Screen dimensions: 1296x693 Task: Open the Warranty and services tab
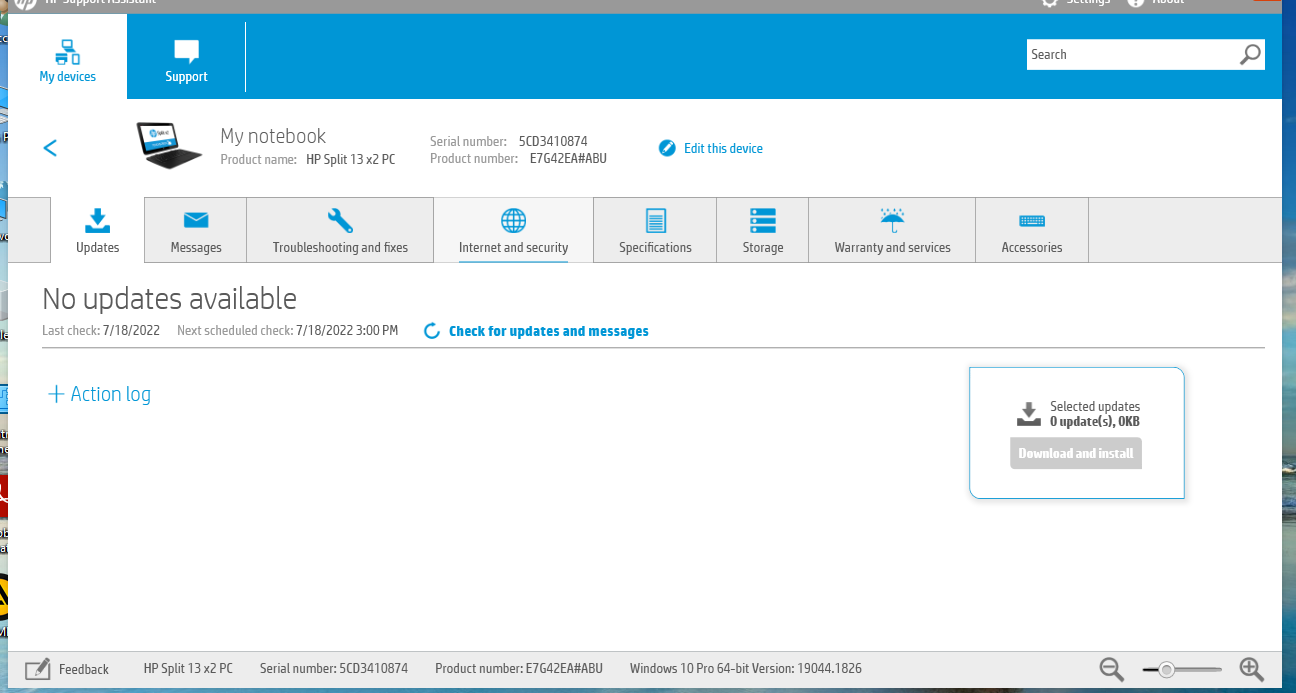[892, 230]
